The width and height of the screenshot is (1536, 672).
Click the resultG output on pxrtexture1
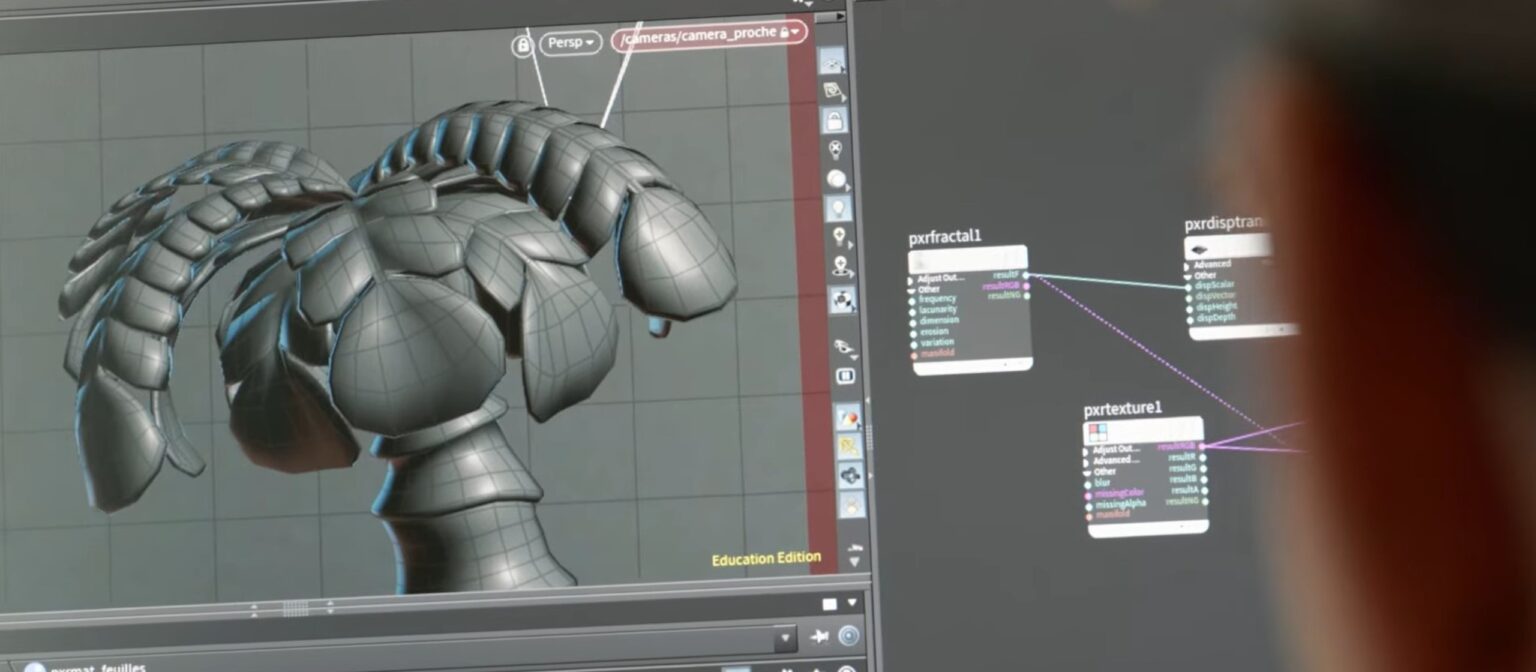(1203, 468)
